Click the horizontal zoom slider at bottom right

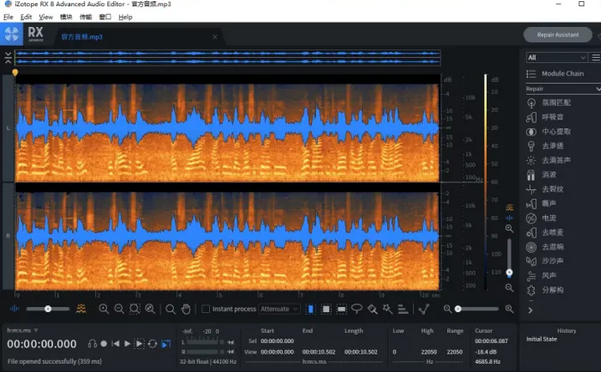pos(478,309)
